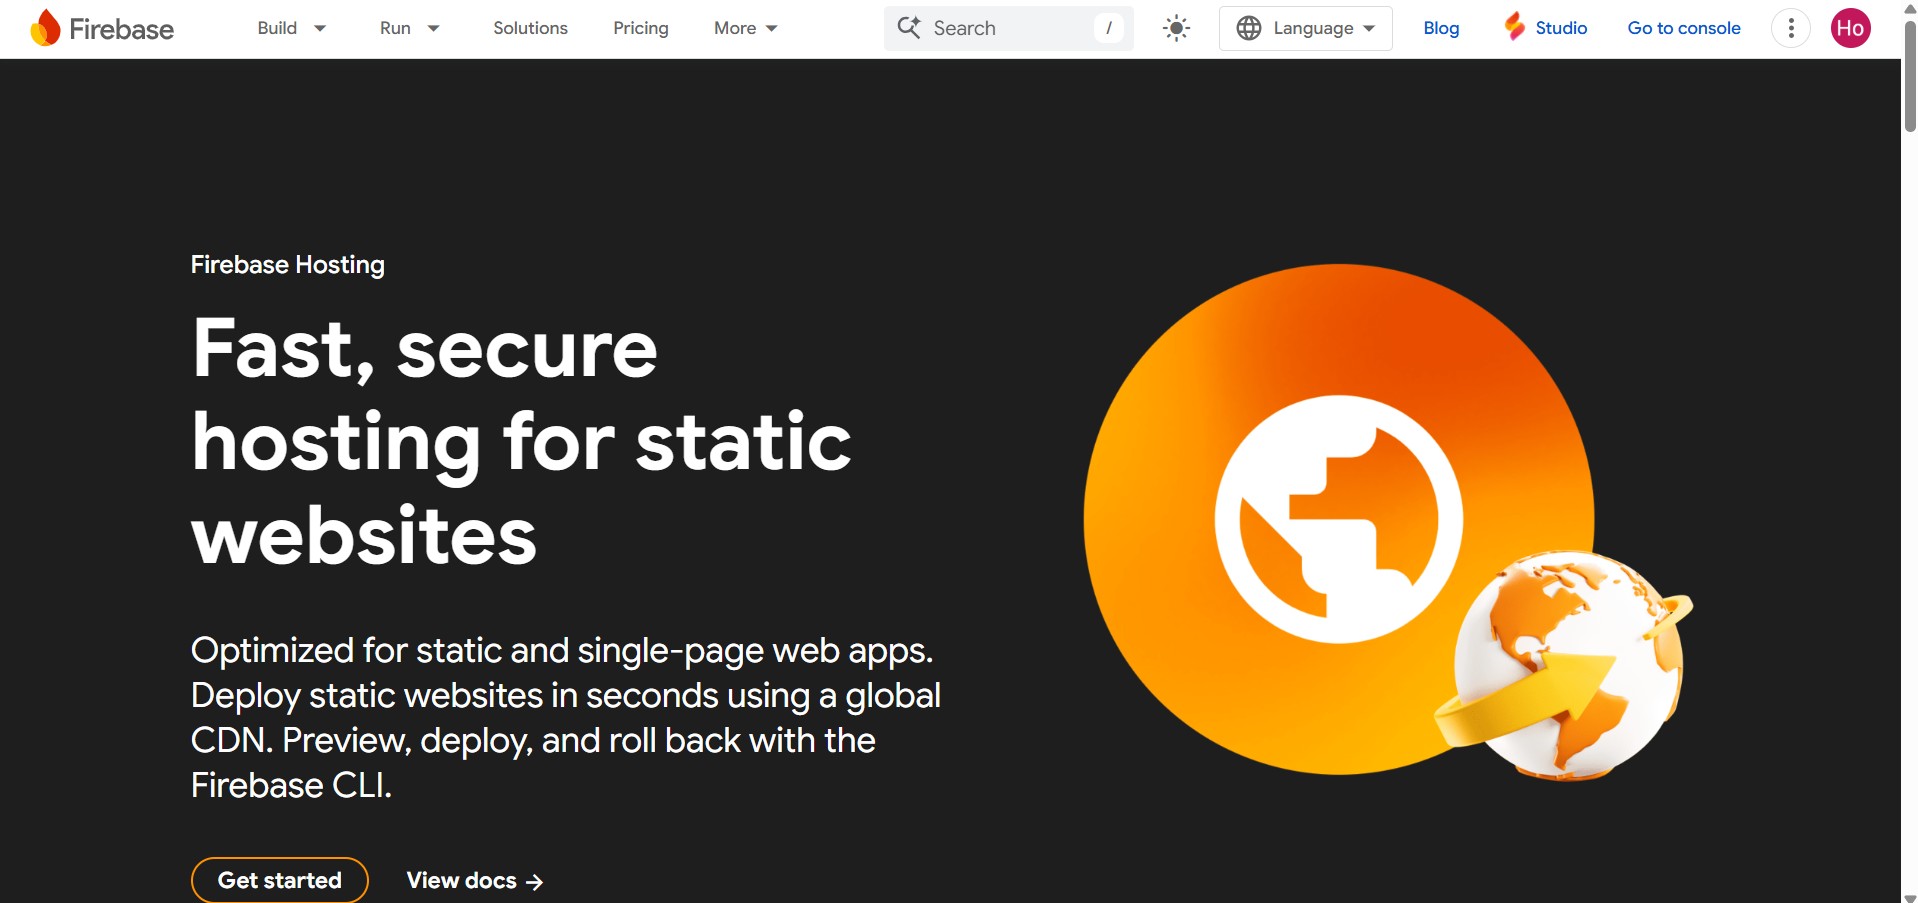Open the Build dropdown menu
Screen dimensions: 1918x903
[x=291, y=28]
